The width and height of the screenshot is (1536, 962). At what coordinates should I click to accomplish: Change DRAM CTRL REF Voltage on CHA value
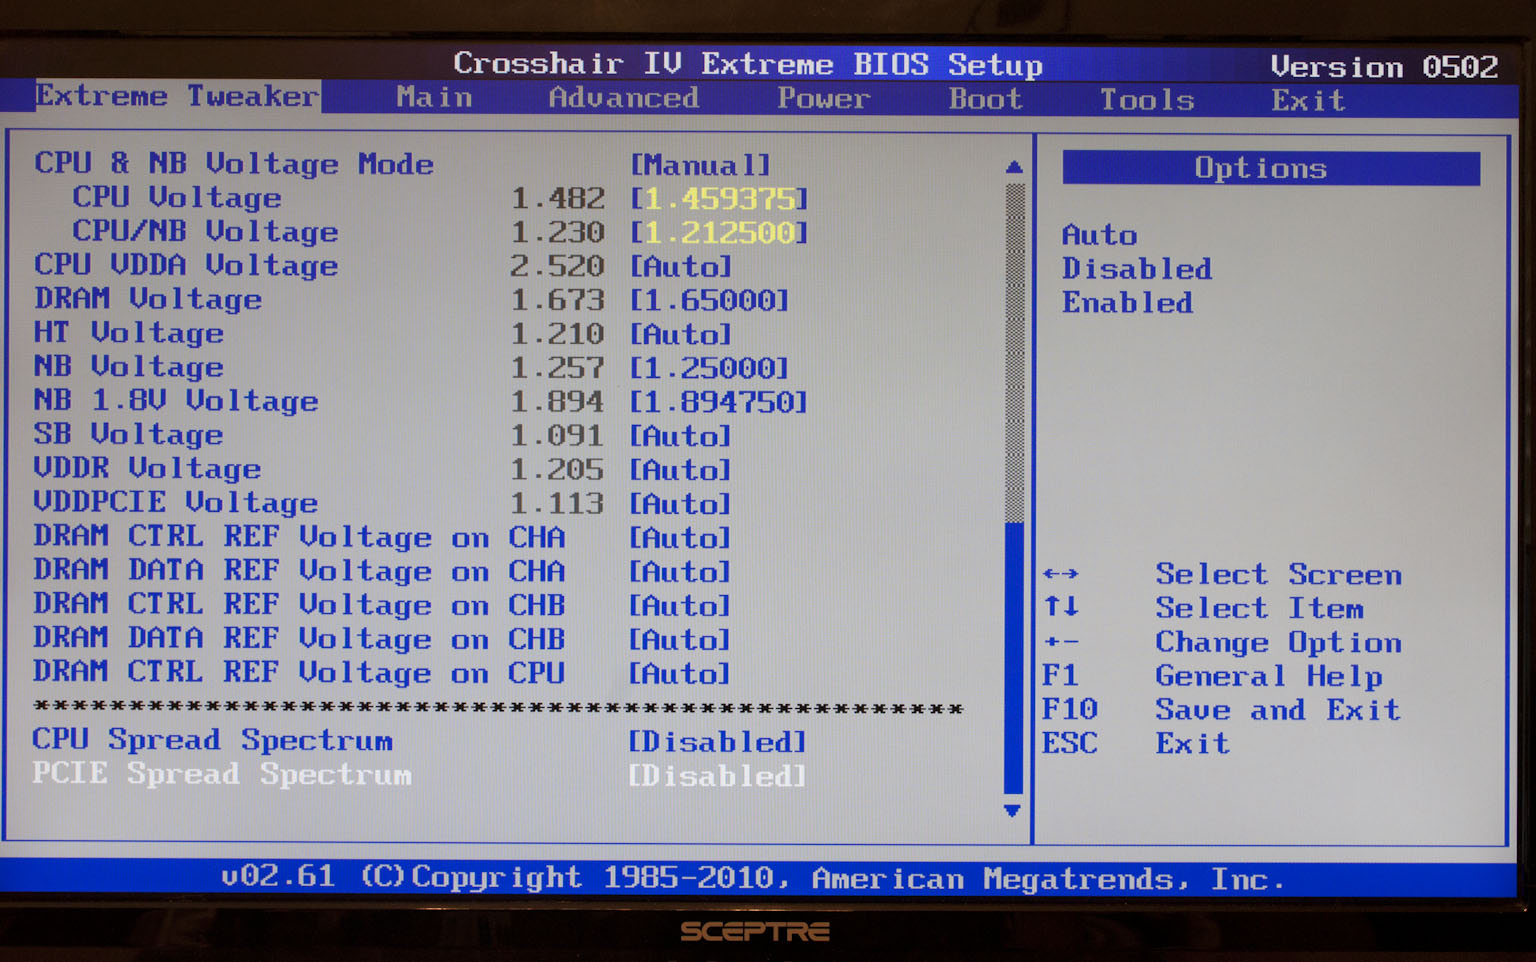click(x=680, y=538)
